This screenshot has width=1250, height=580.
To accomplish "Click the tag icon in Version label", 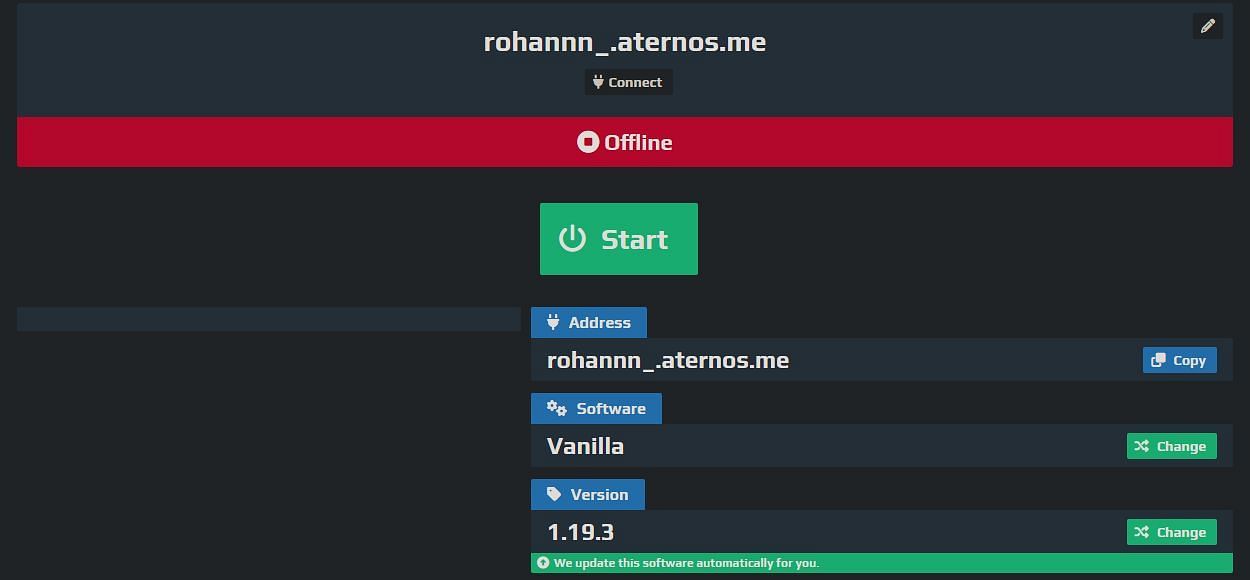I will click(554, 494).
